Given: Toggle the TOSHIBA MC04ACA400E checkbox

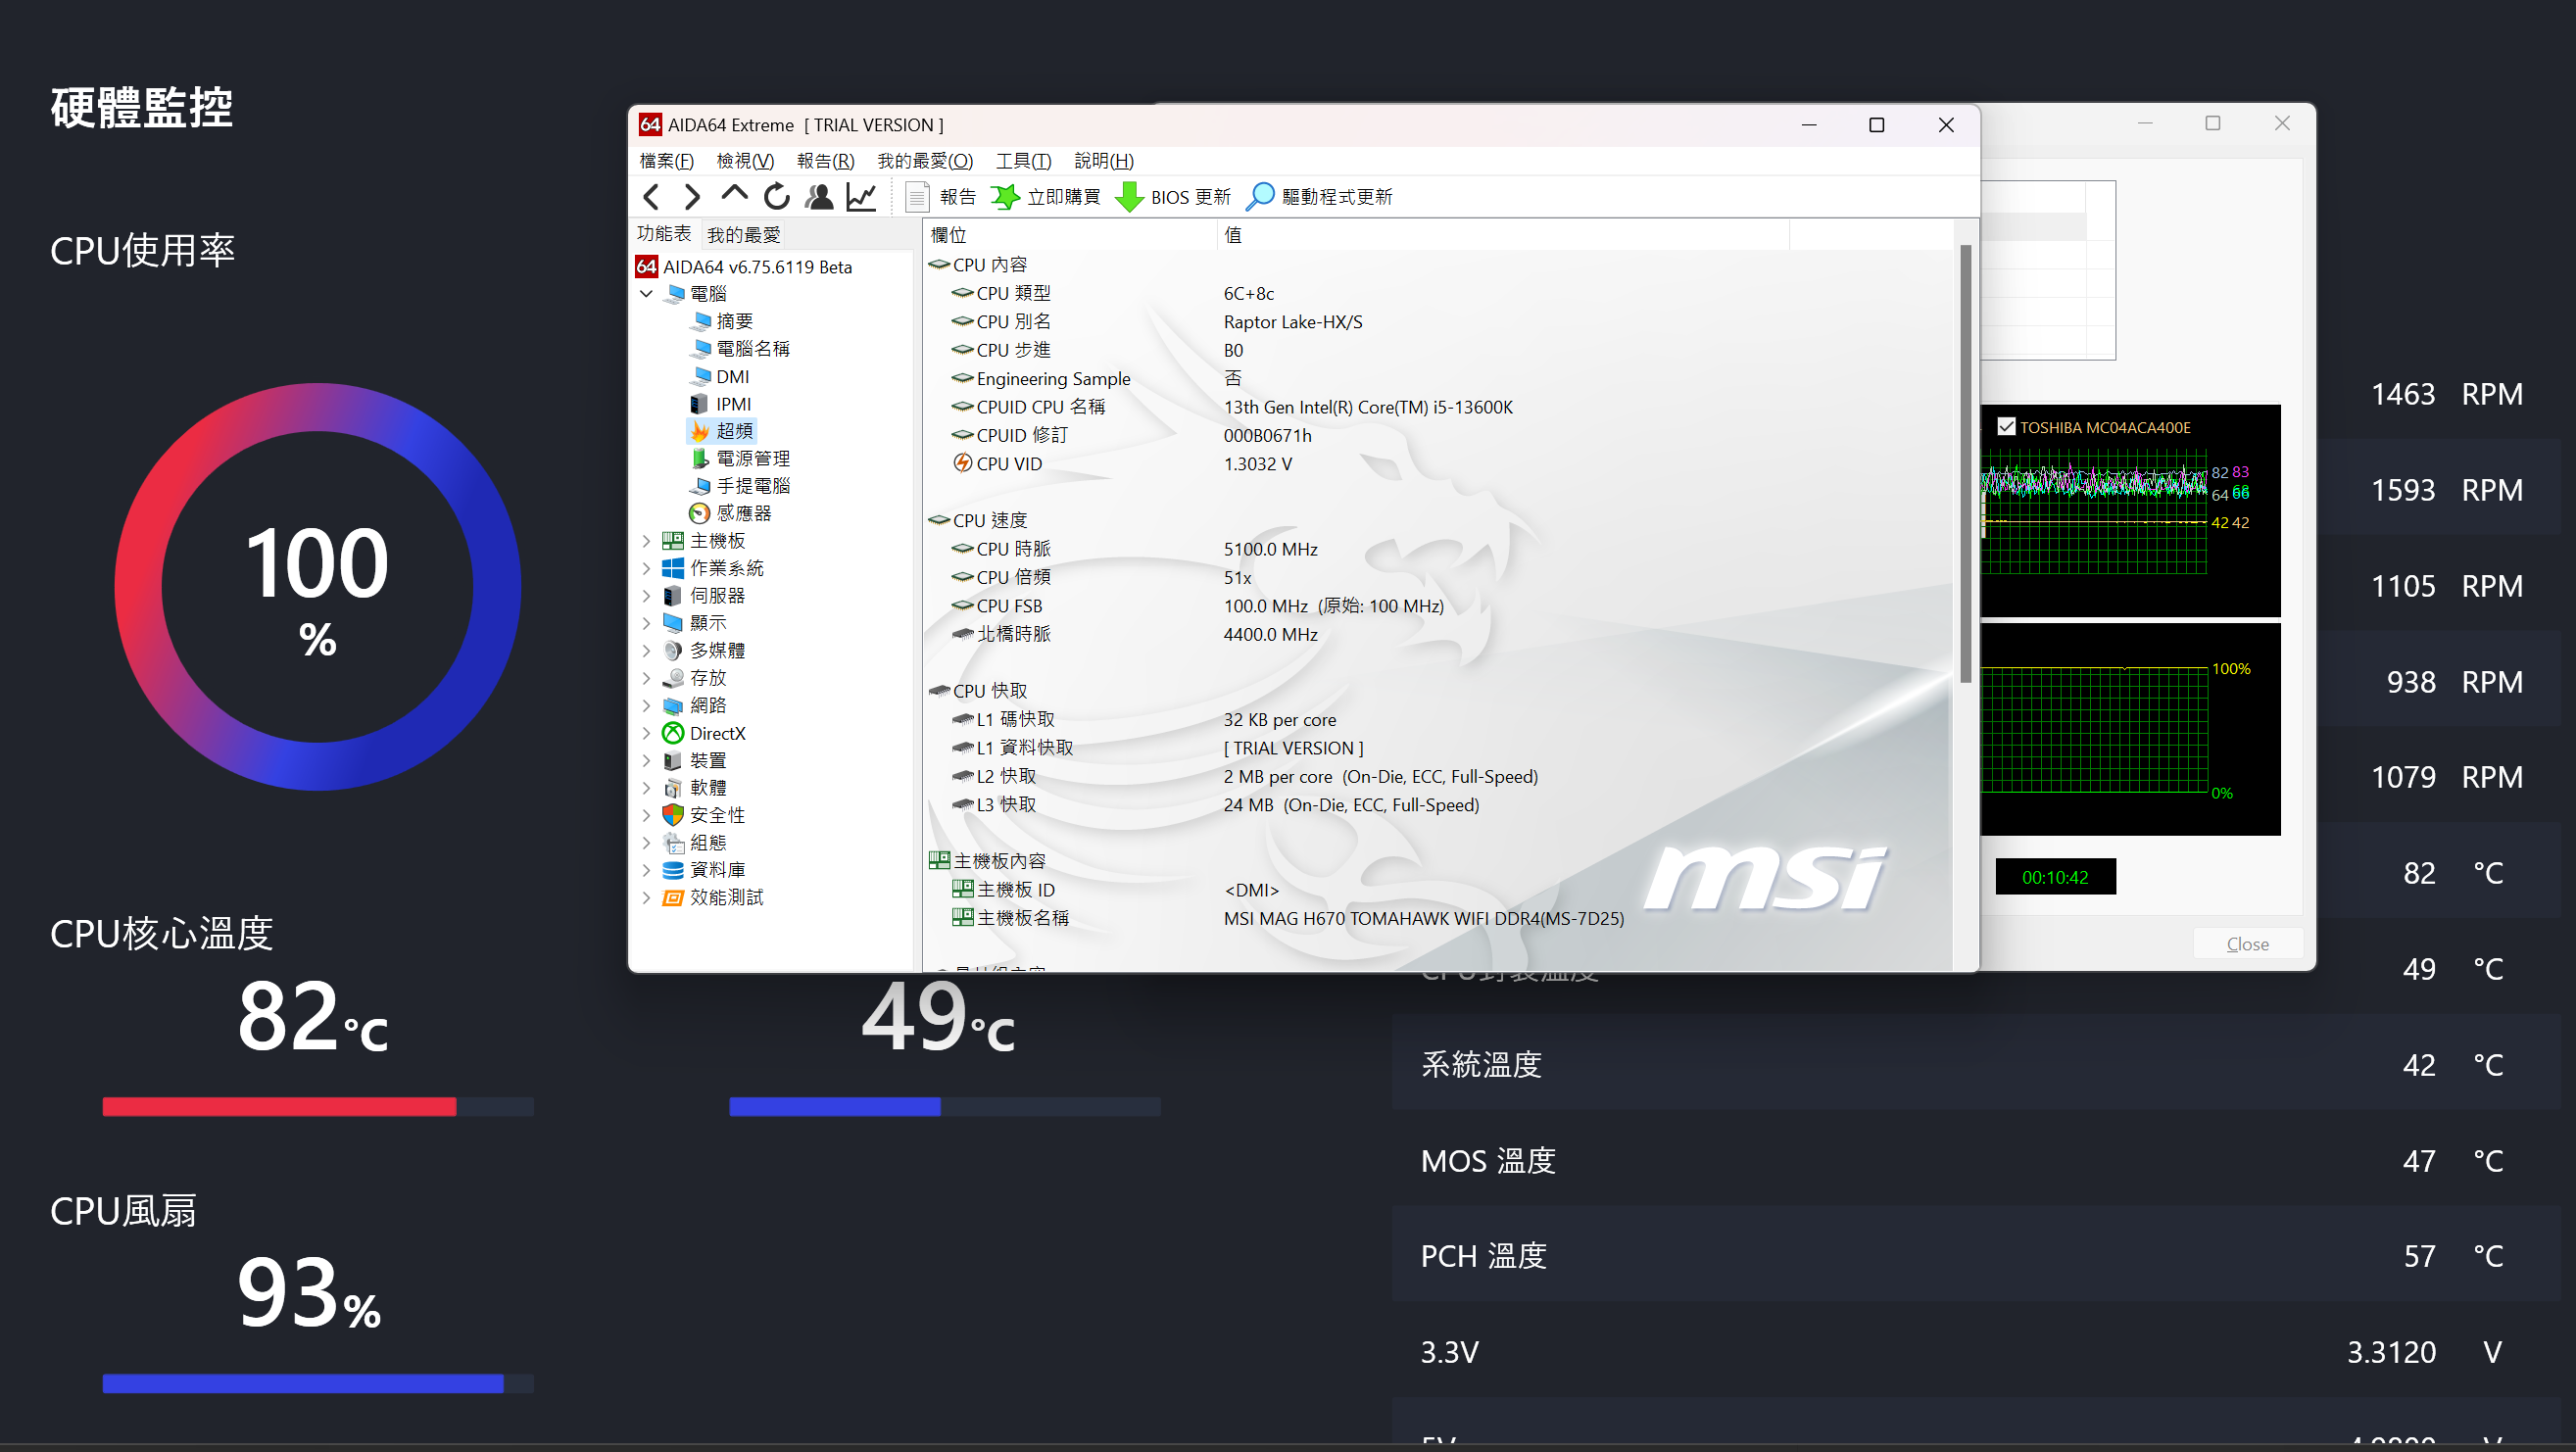Looking at the screenshot, I should 2006,427.
